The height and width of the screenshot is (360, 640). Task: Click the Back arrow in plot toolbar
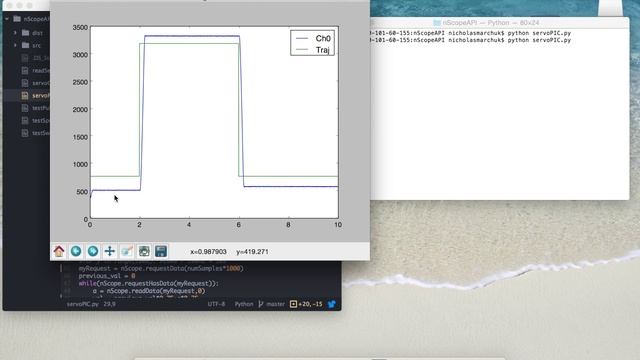(76, 251)
